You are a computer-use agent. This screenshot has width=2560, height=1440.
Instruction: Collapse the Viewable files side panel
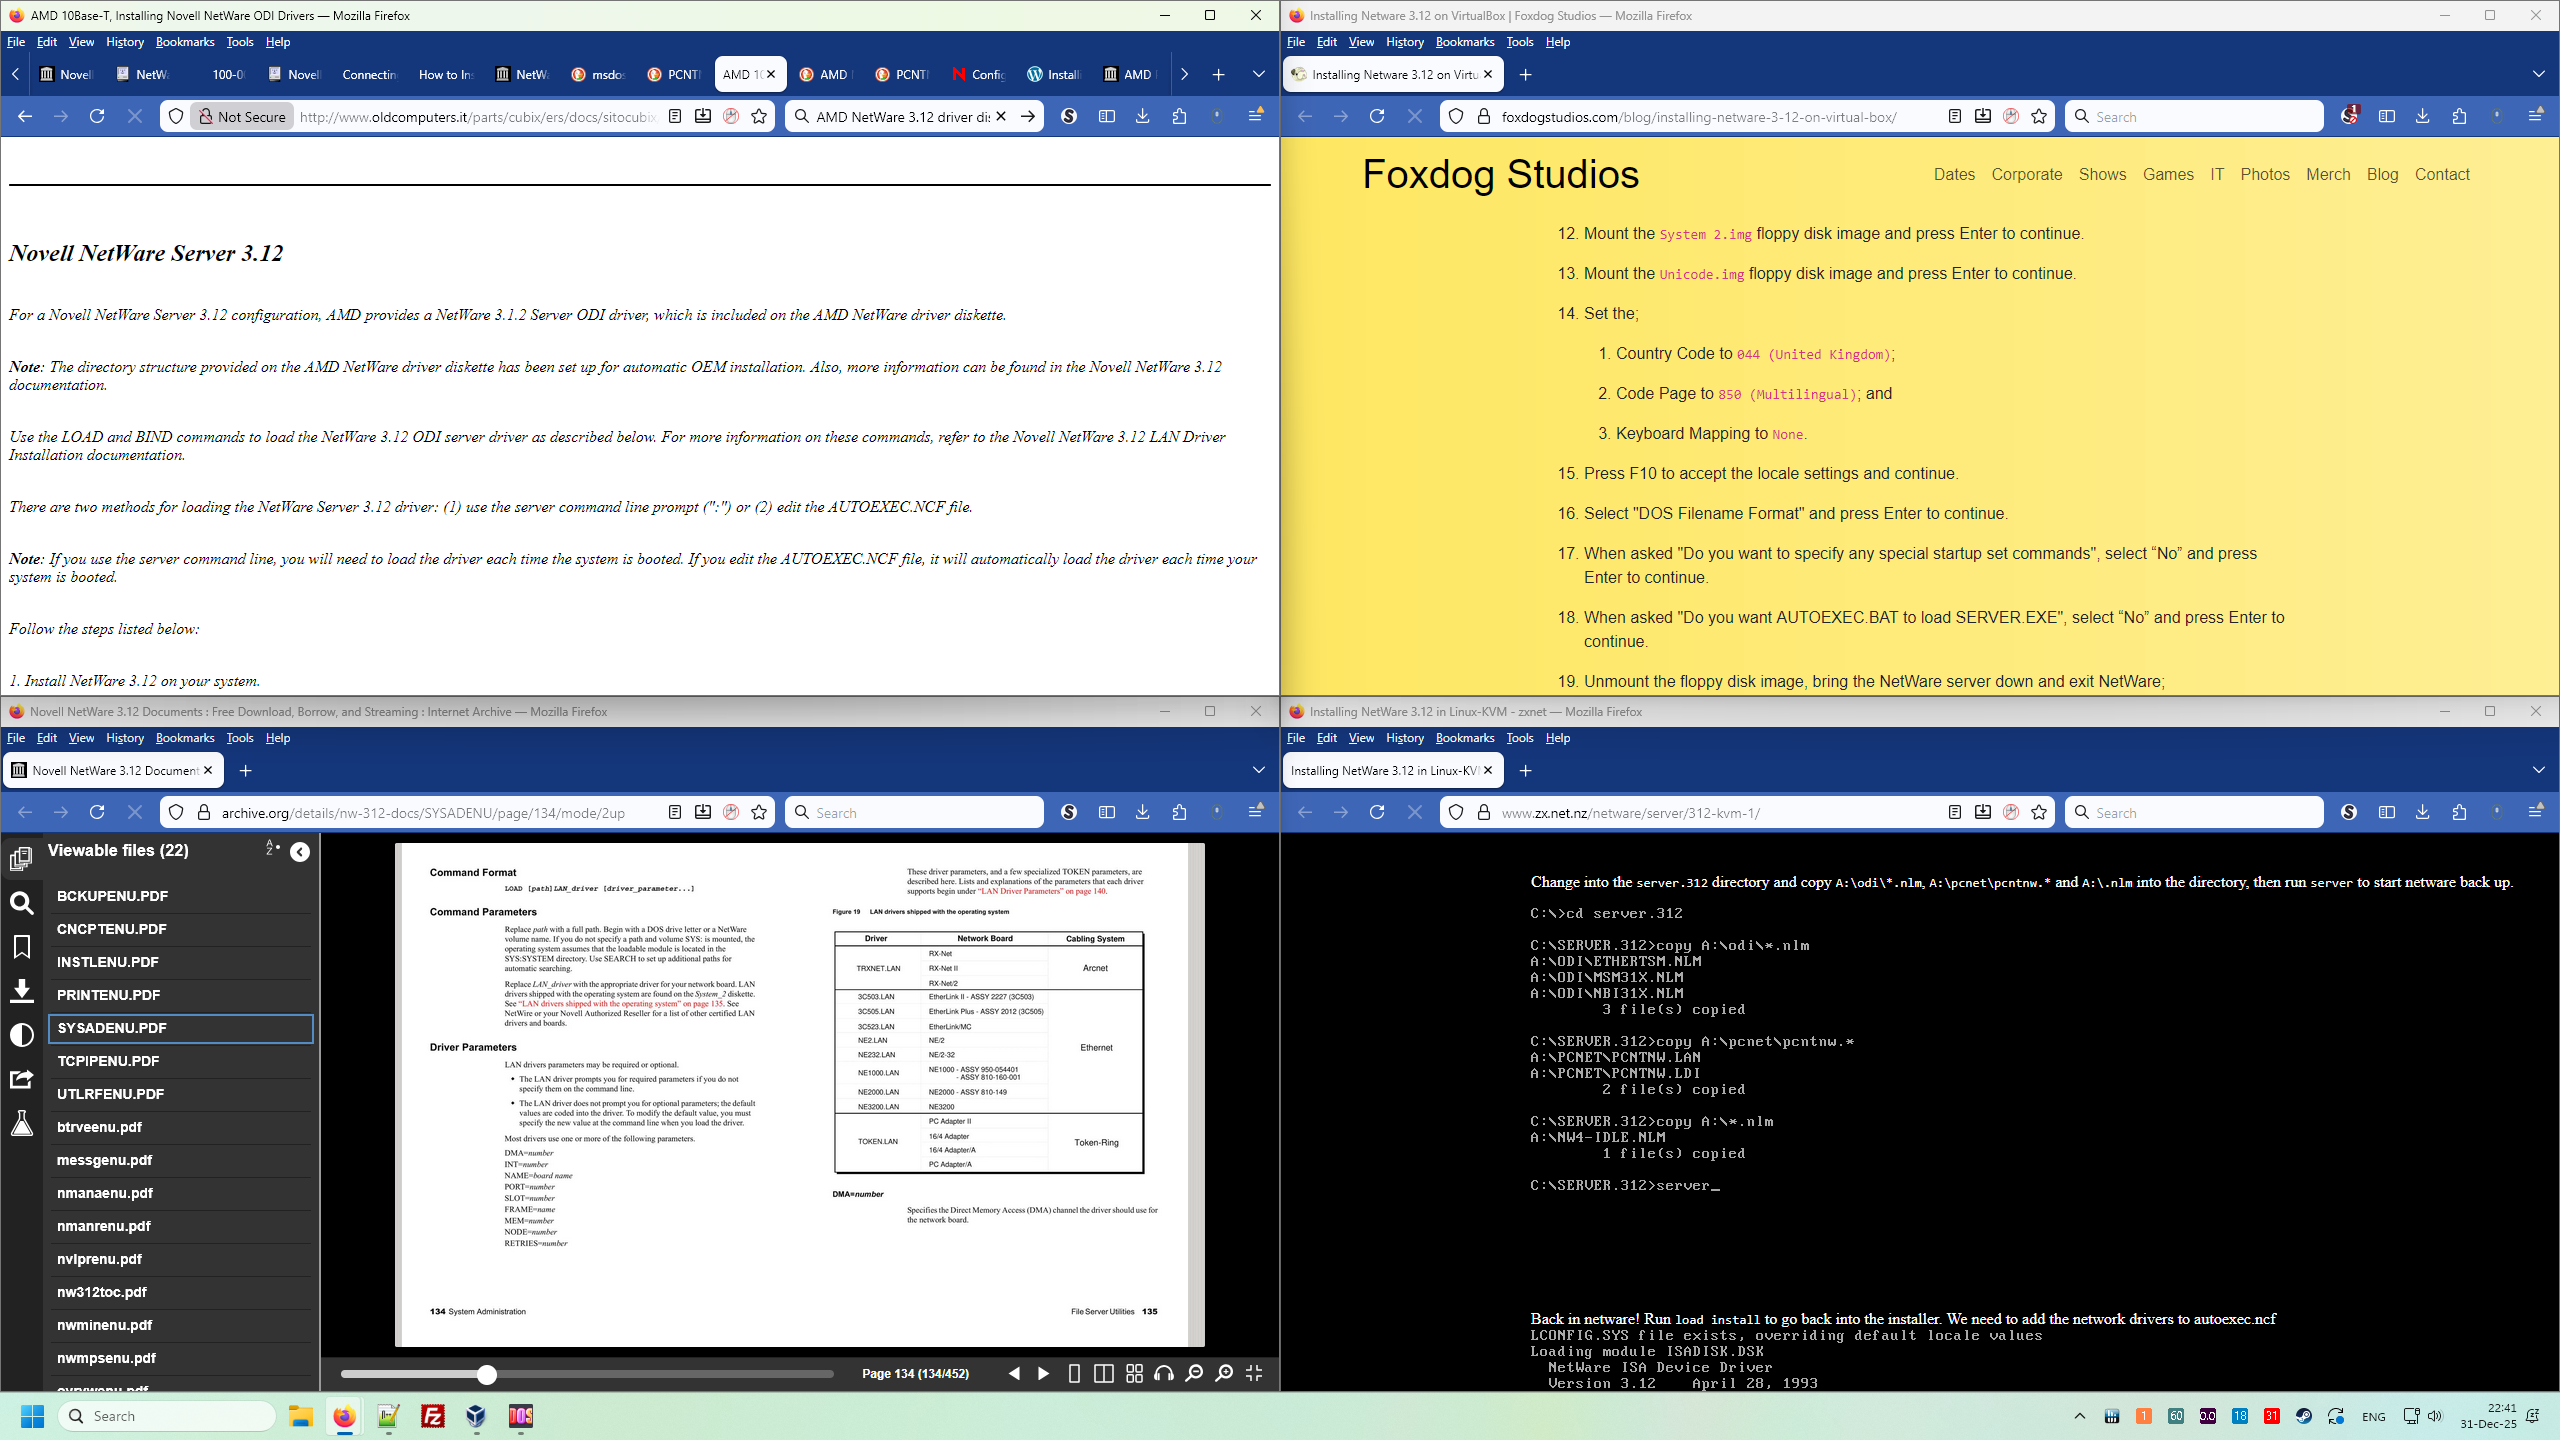300,852
